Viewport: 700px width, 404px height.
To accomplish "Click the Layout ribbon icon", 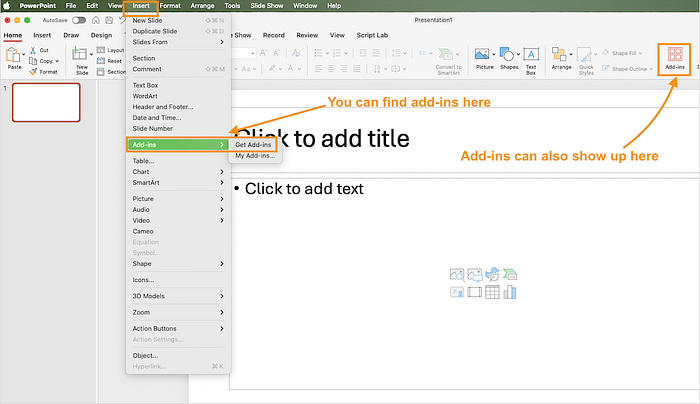I will (101, 50).
